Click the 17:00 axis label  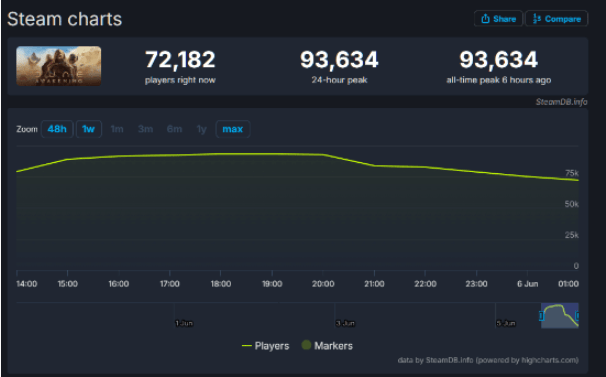point(170,284)
